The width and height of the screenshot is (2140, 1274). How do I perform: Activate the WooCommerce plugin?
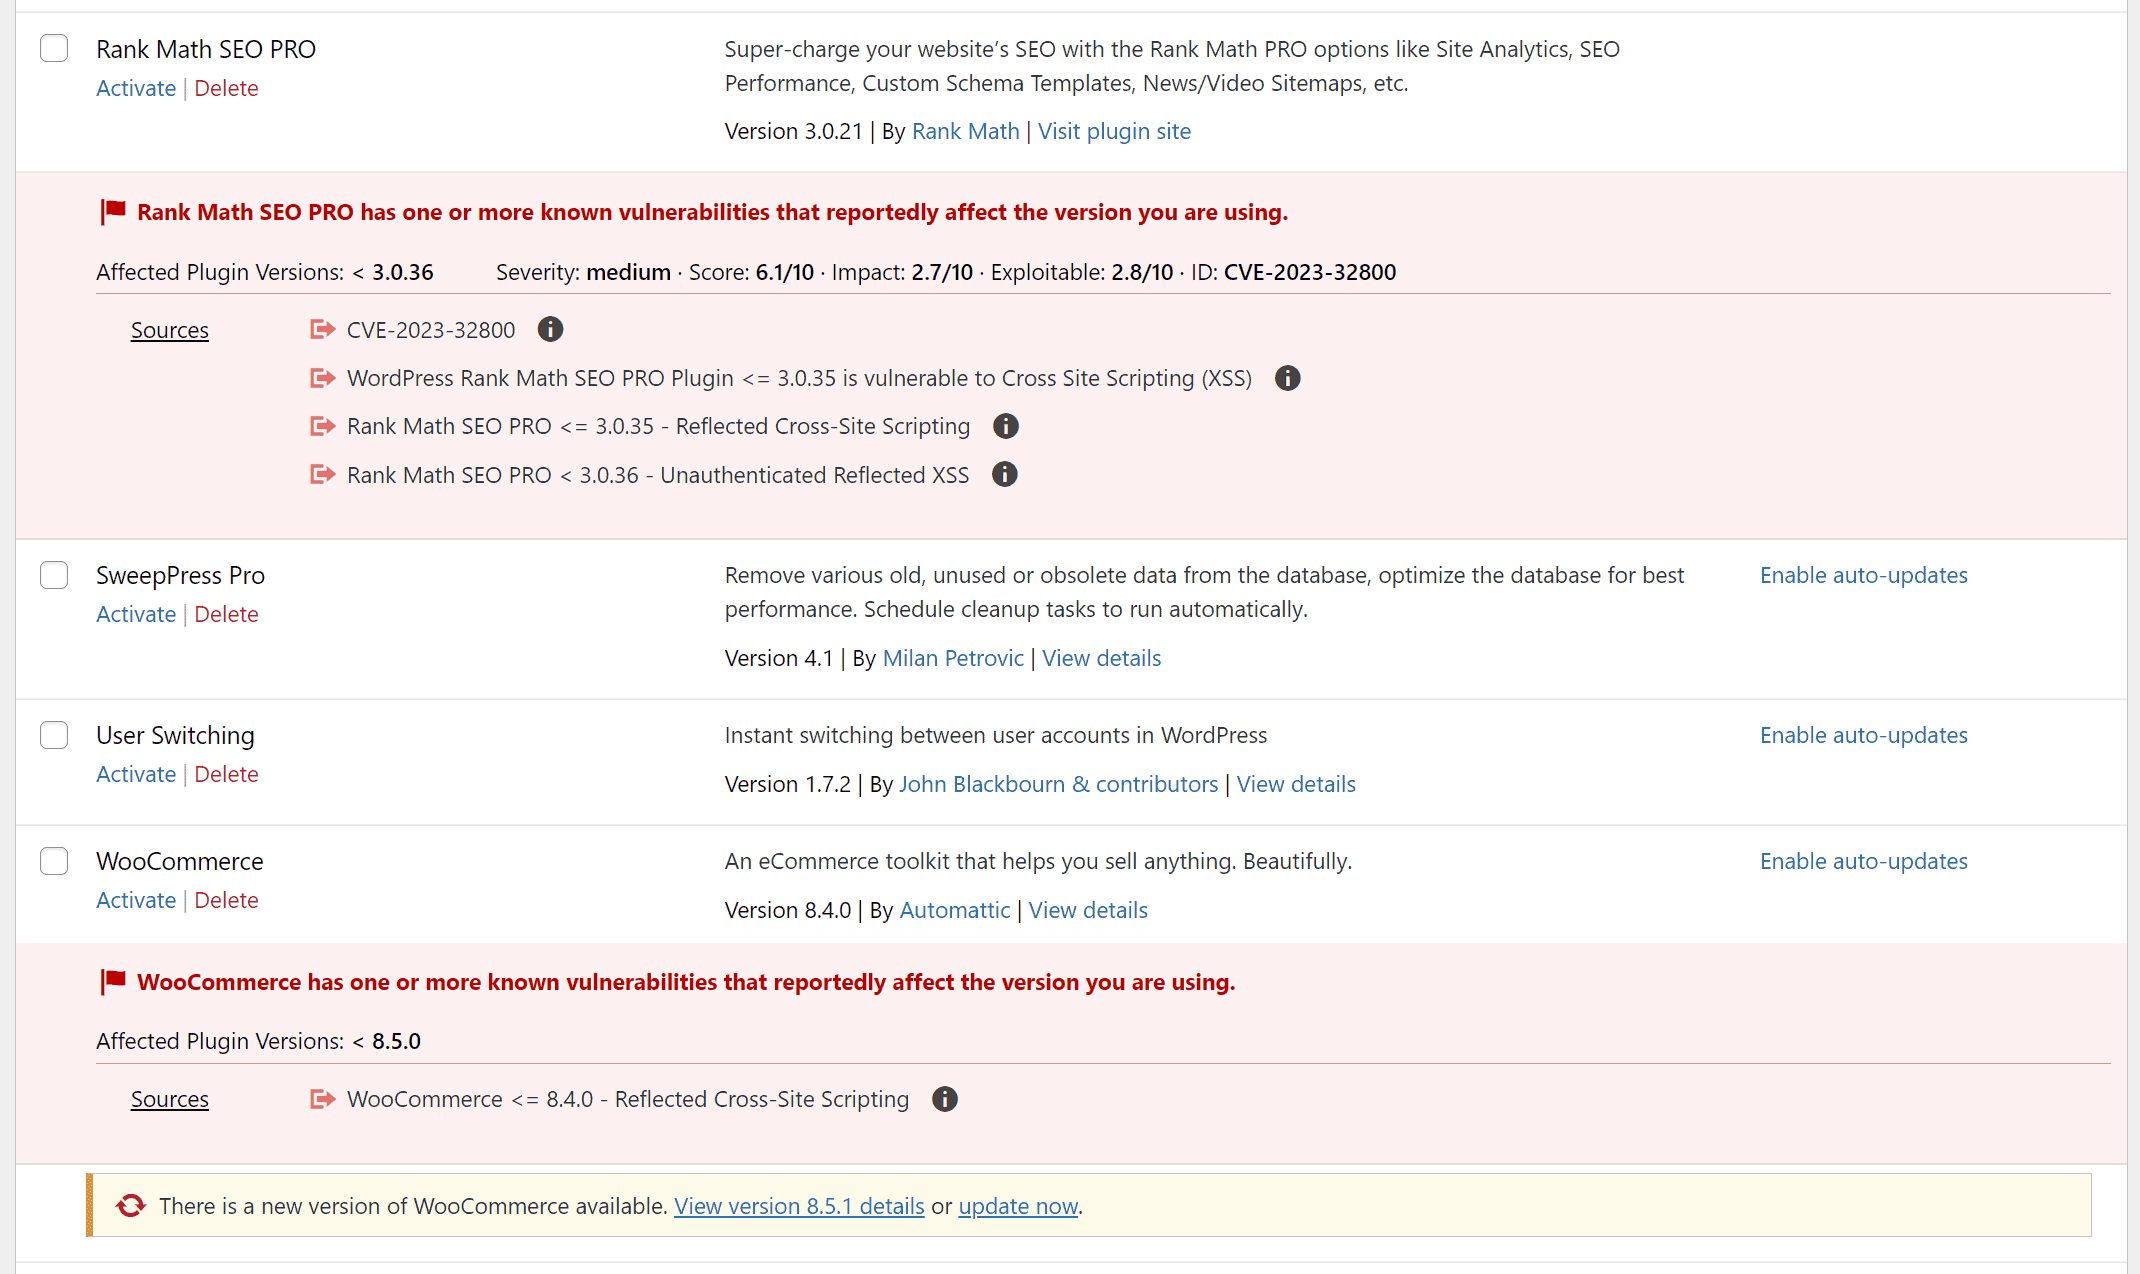point(136,900)
